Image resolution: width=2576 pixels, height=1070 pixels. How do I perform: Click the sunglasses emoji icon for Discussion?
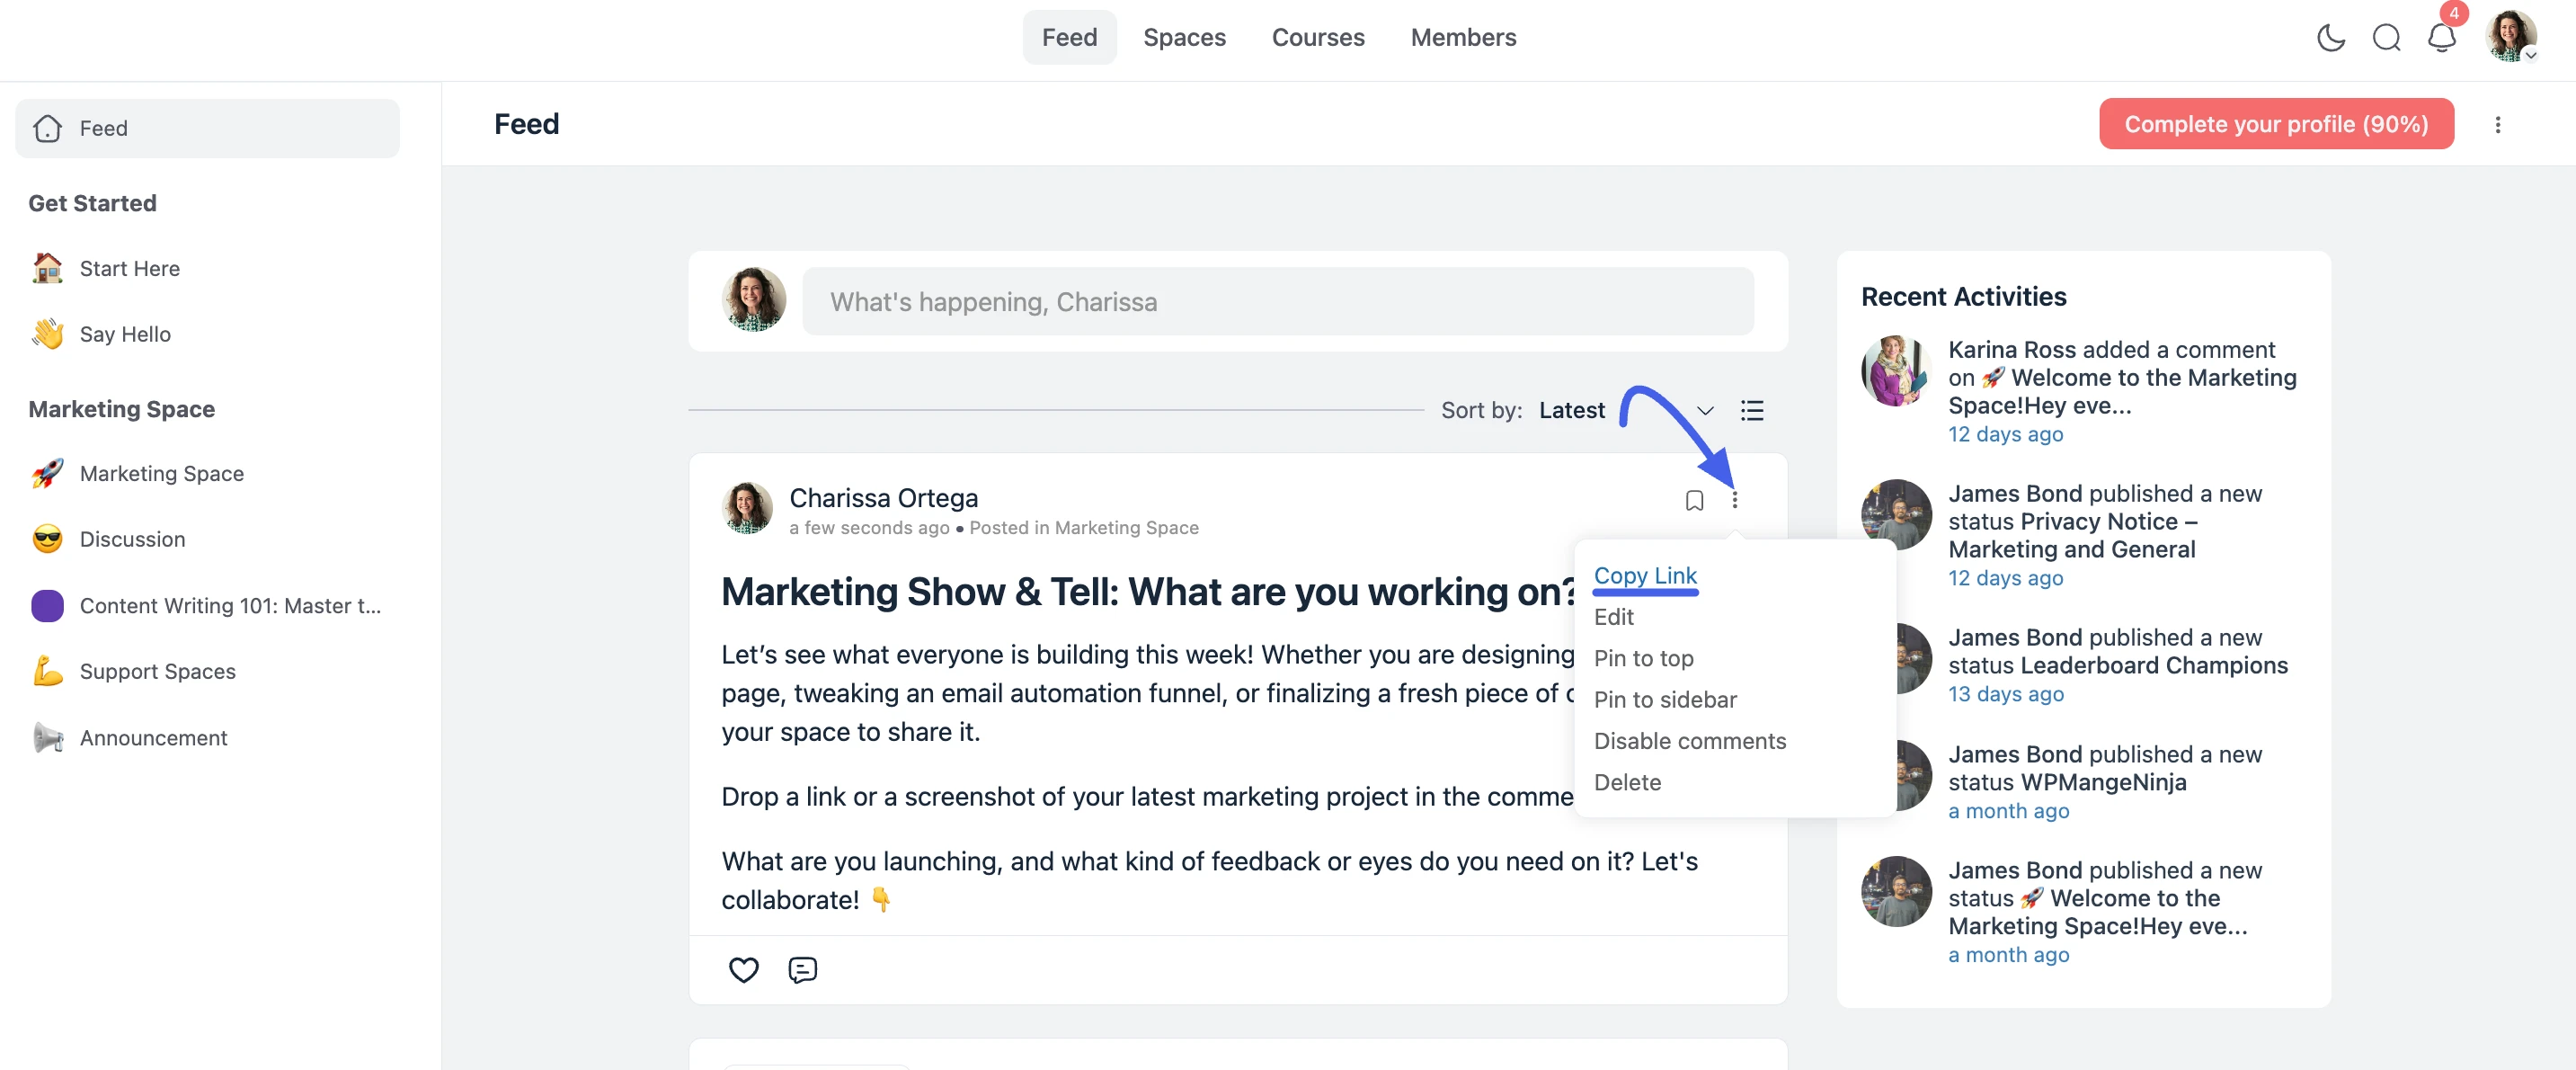tap(47, 539)
